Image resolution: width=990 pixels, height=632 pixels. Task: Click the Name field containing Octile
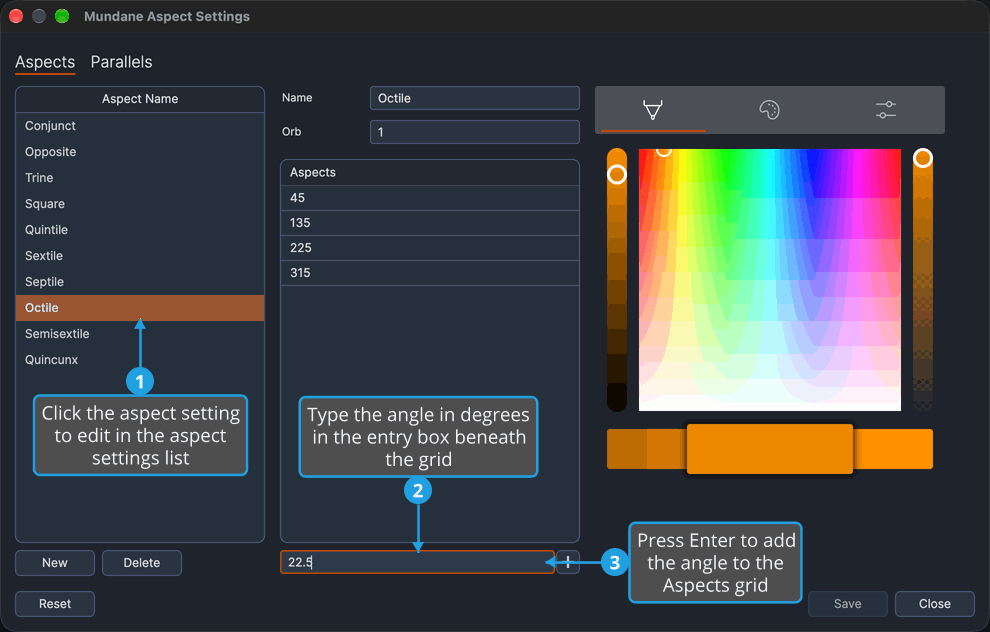[x=475, y=98]
